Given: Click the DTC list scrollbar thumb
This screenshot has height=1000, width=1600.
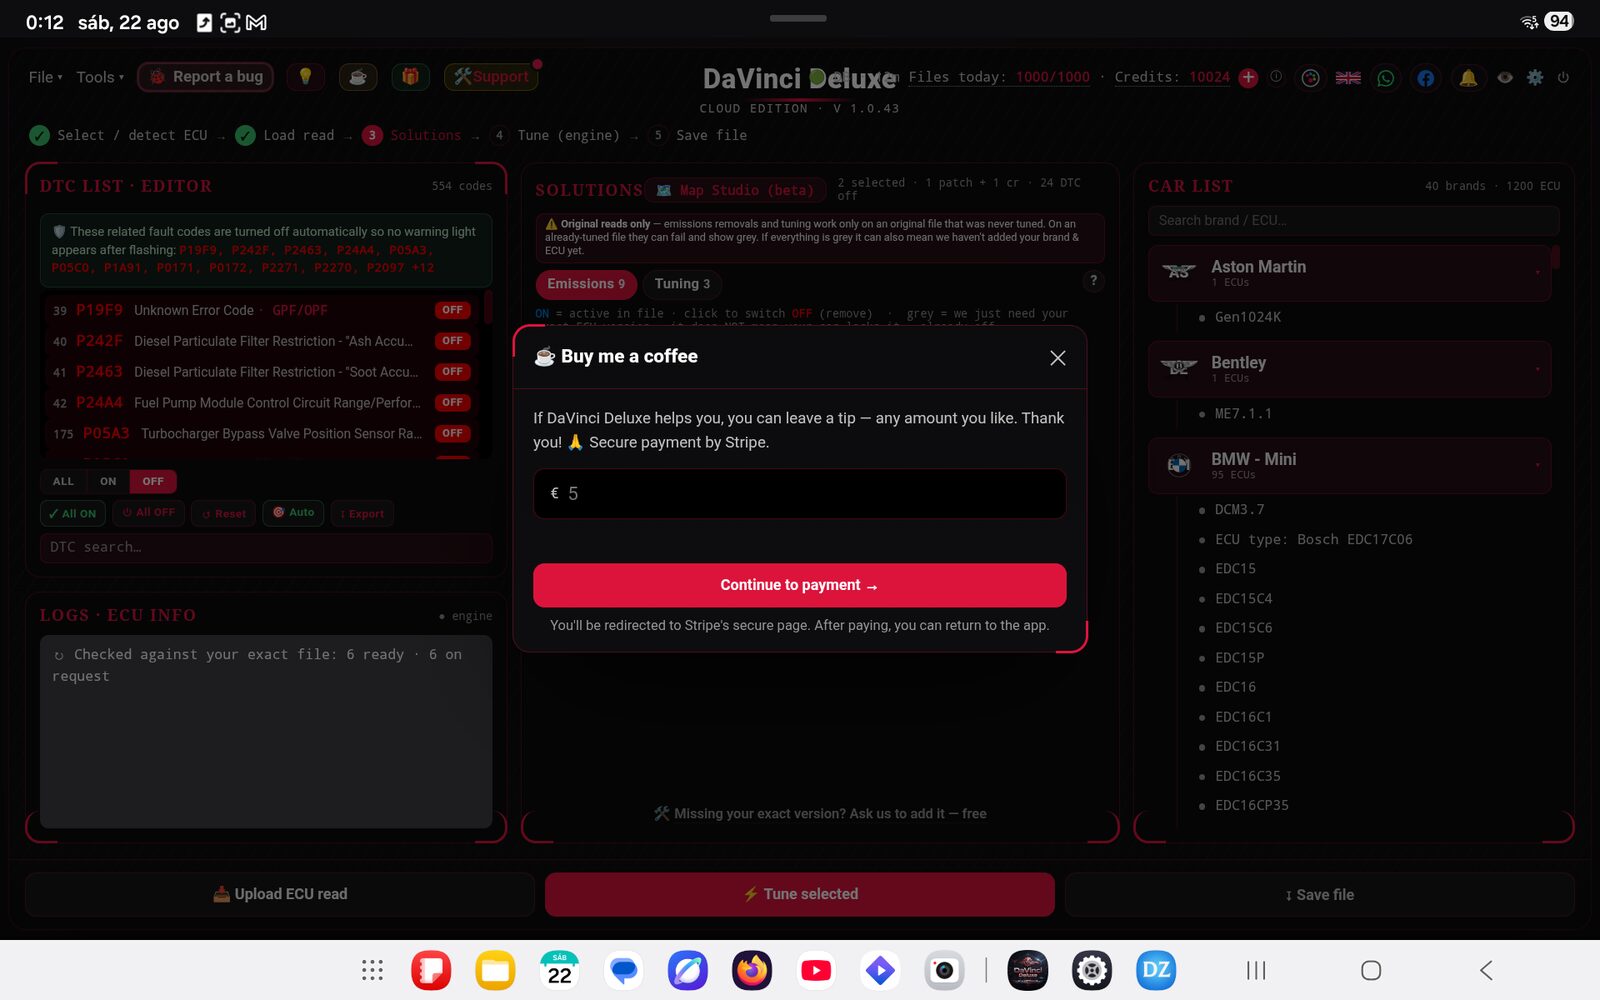Looking at the screenshot, I should click(488, 308).
